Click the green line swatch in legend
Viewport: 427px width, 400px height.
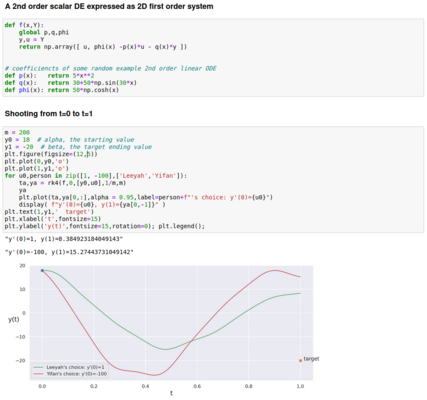tap(38, 367)
